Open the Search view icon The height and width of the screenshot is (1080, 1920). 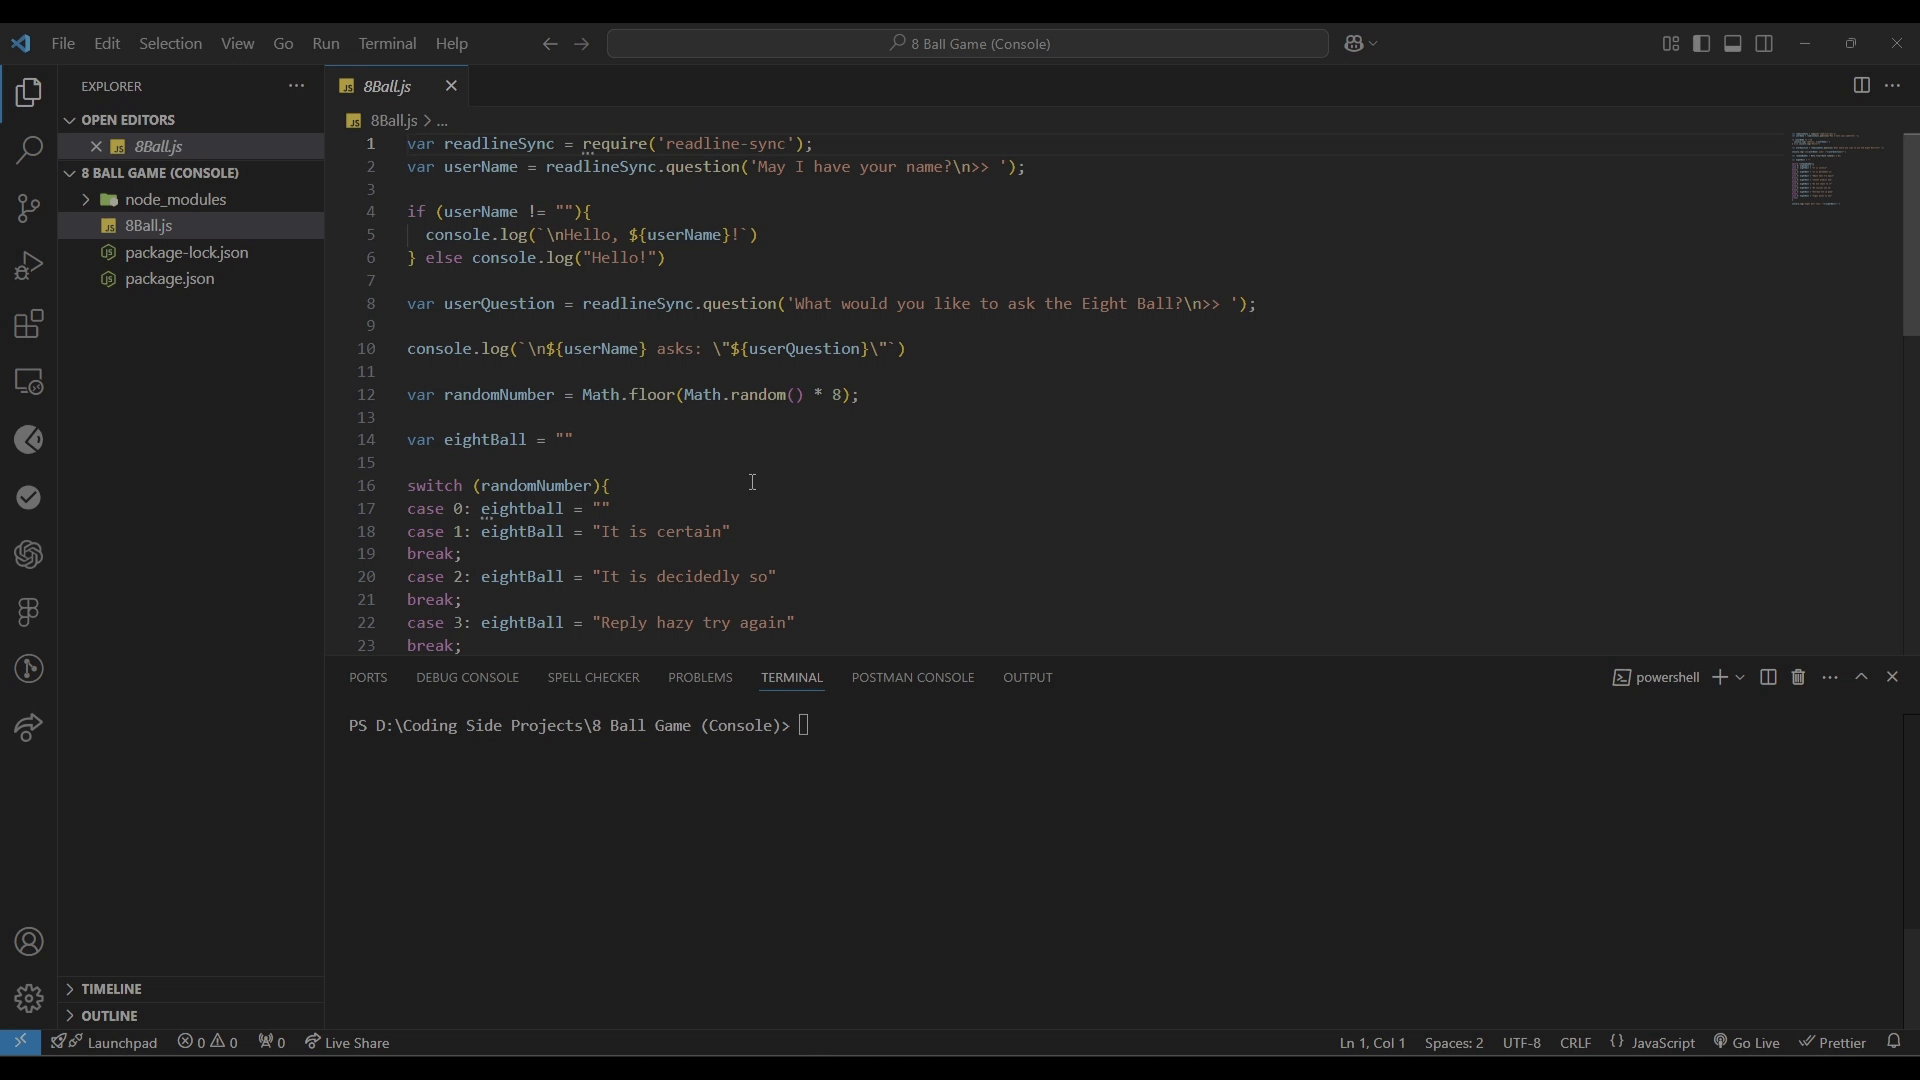(x=29, y=150)
